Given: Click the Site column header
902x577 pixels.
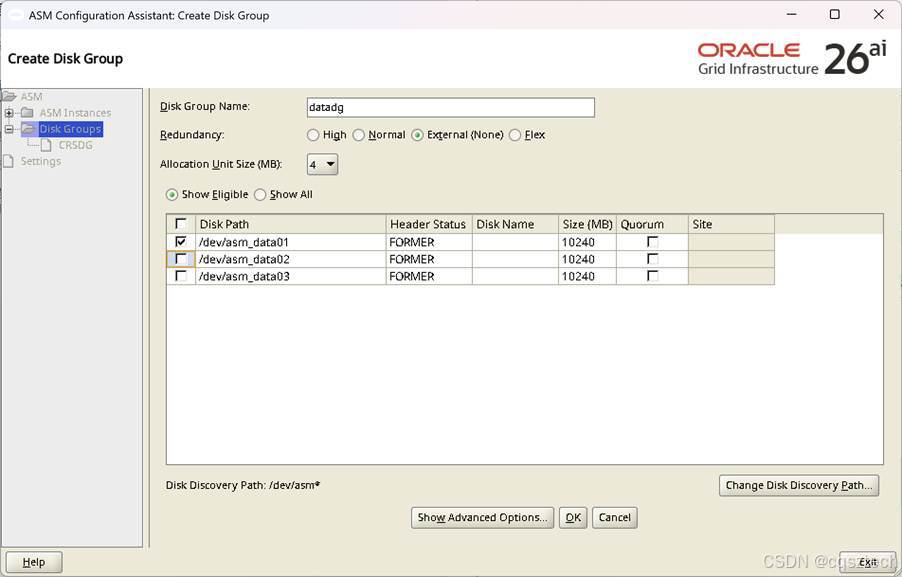Looking at the screenshot, I should point(731,224).
